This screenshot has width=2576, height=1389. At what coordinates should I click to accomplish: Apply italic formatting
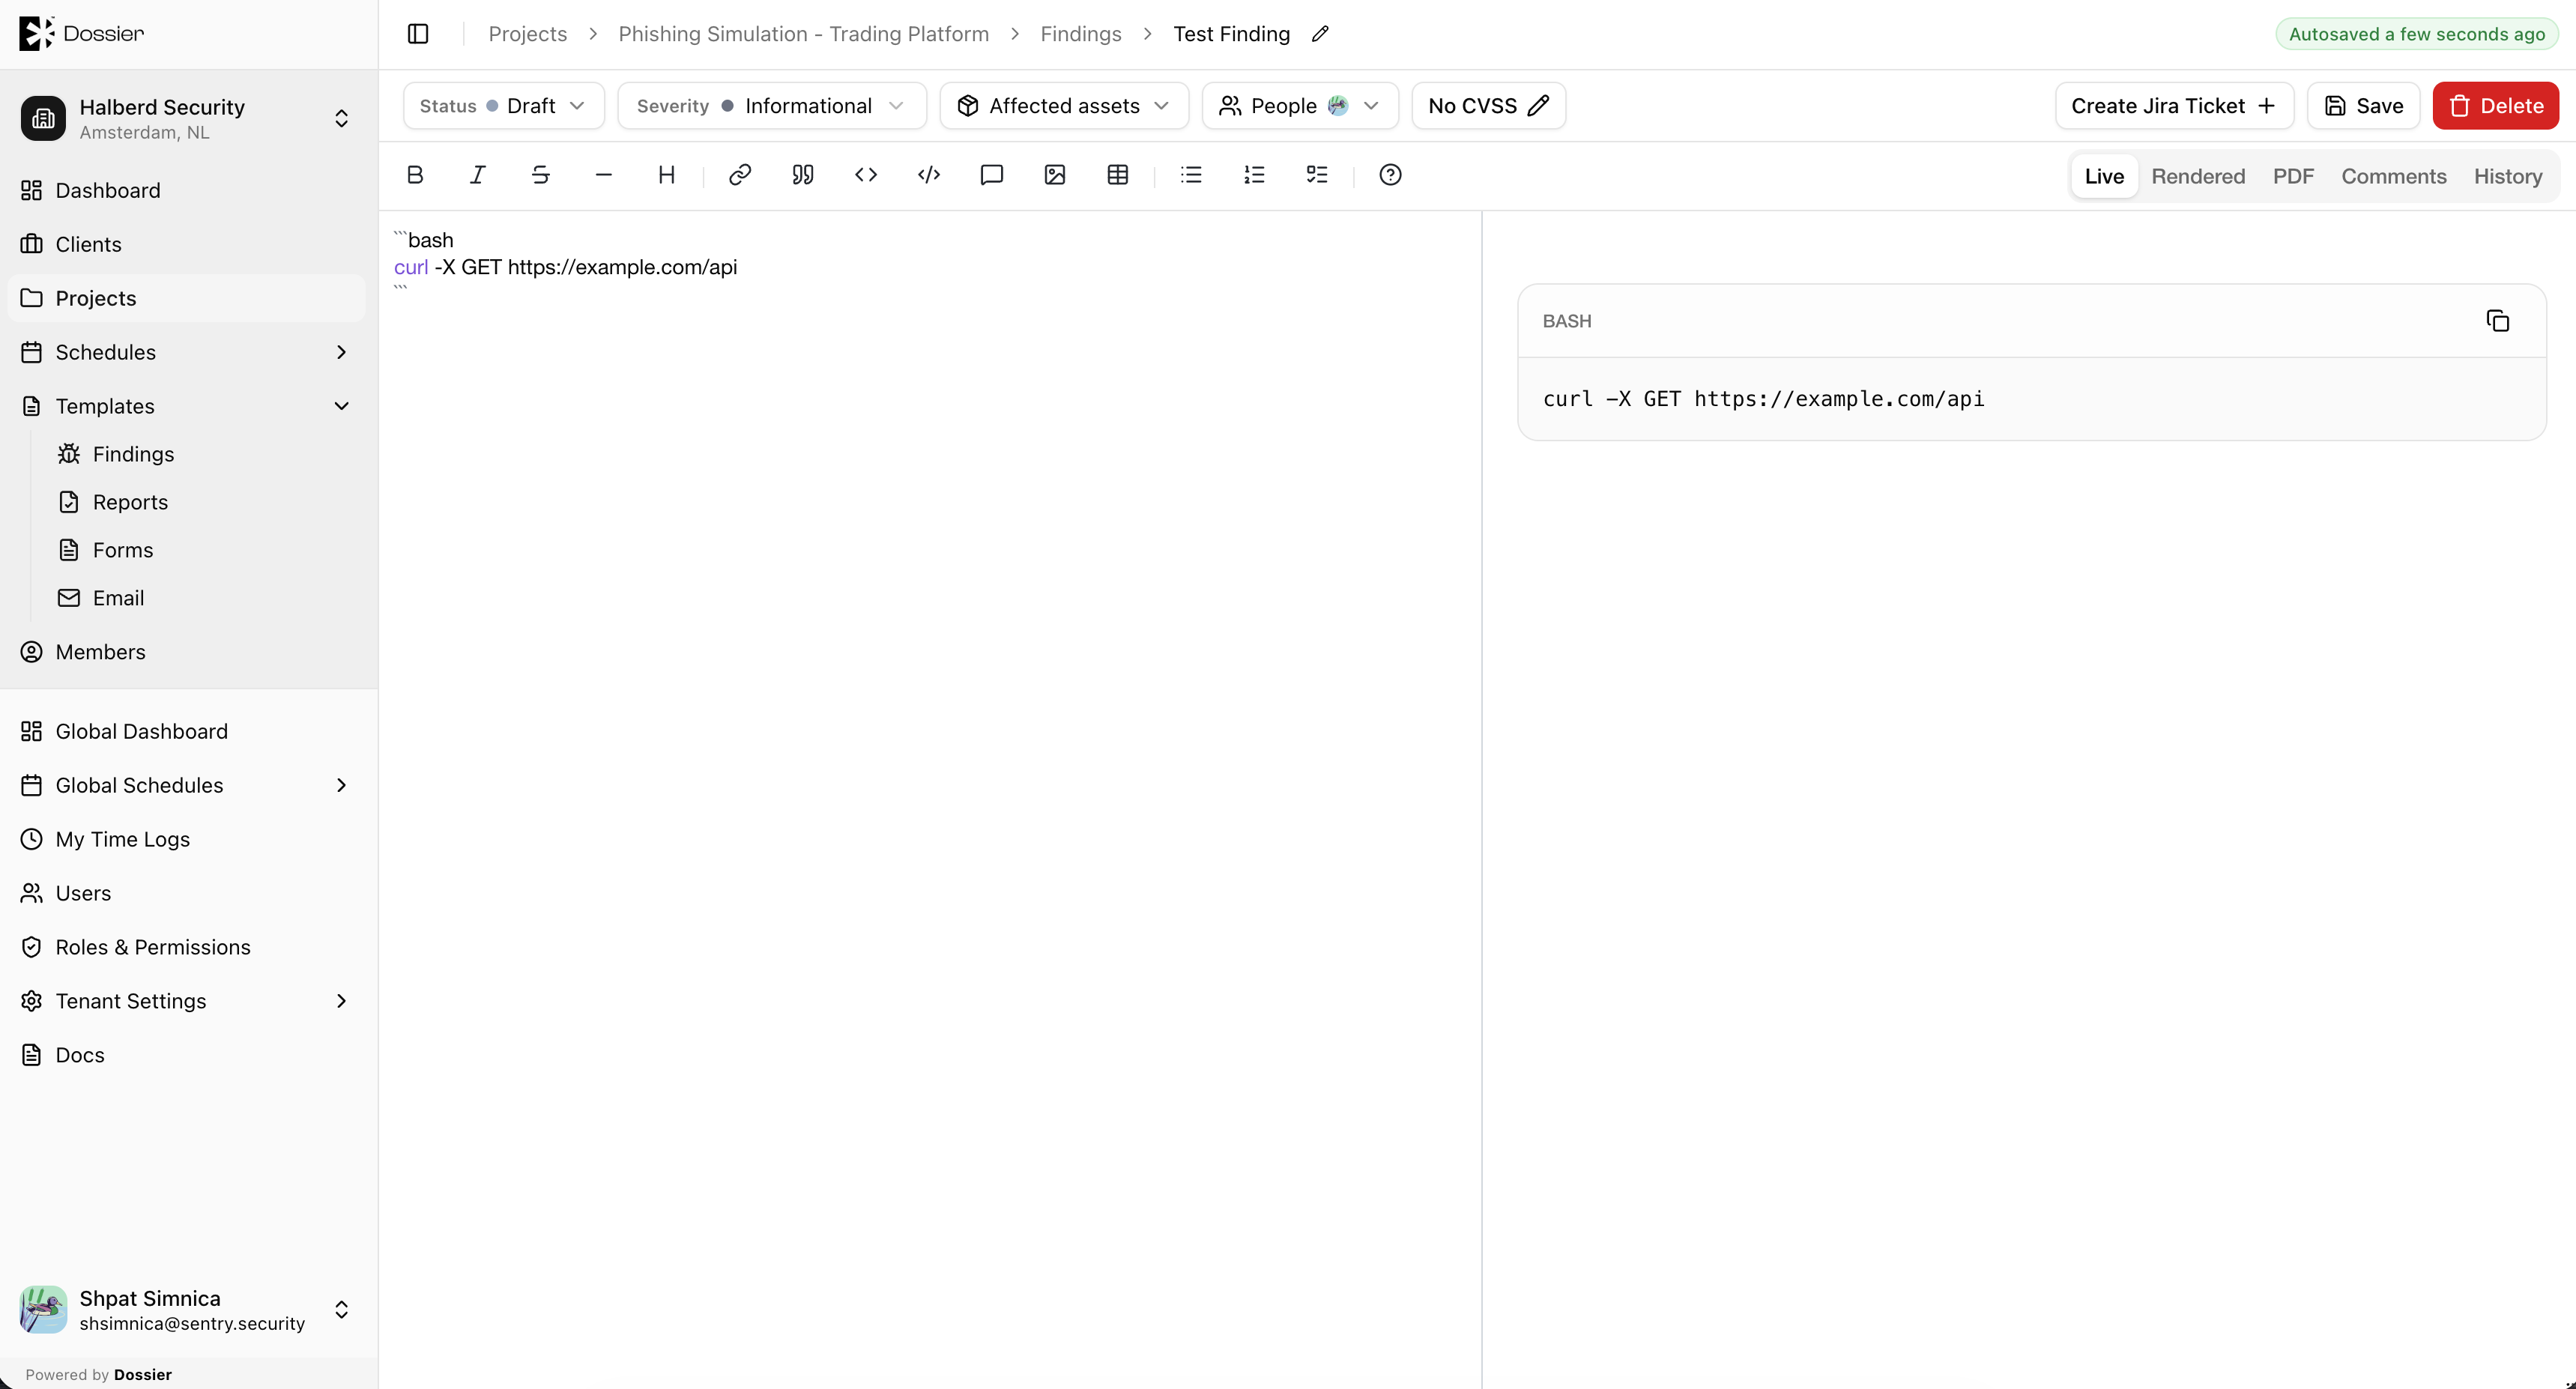click(x=478, y=175)
